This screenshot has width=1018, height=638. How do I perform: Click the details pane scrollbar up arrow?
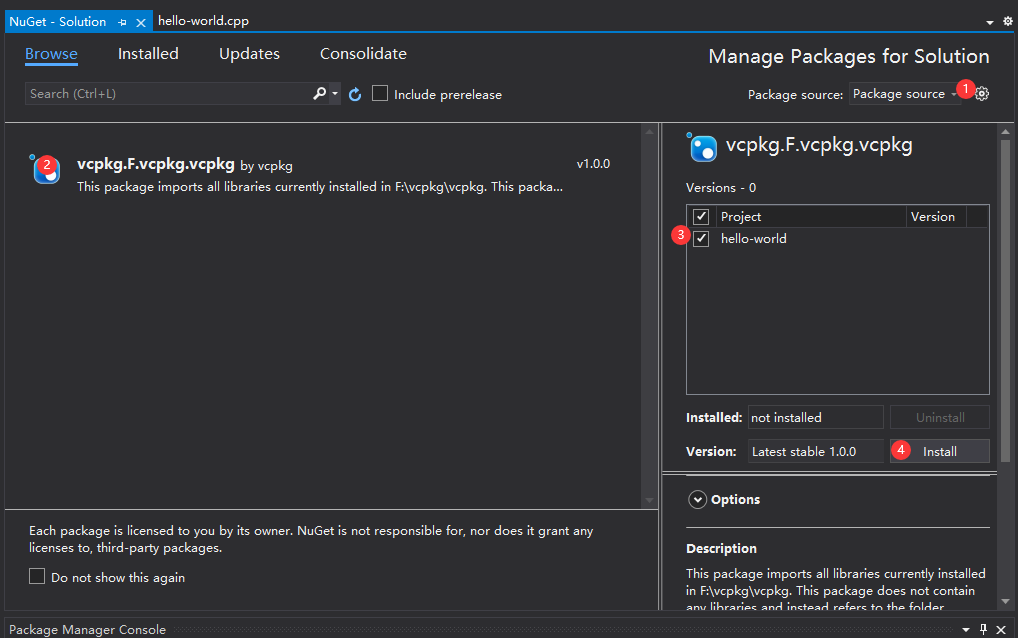[1005, 132]
